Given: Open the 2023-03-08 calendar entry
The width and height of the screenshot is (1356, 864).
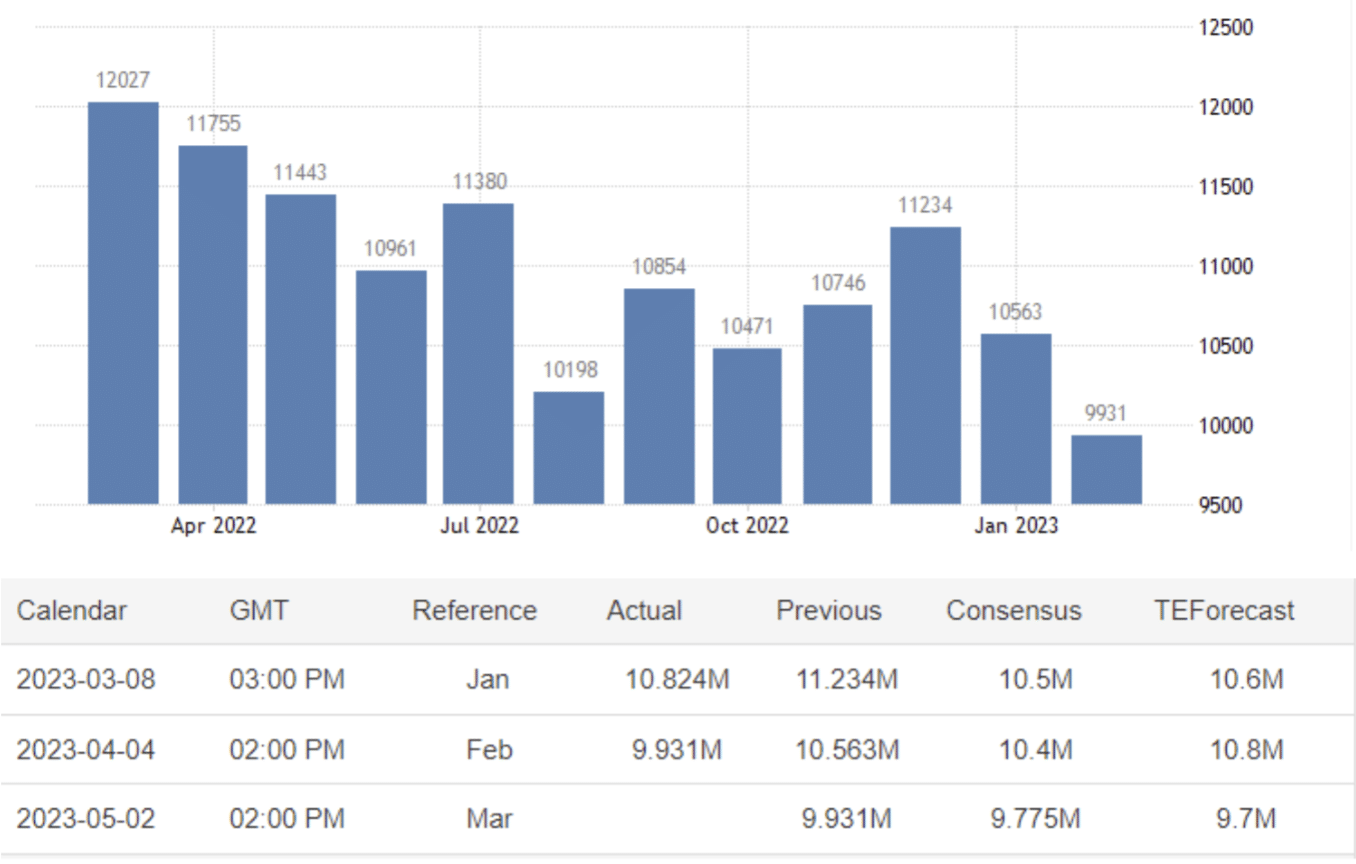Looking at the screenshot, I should coord(86,680).
